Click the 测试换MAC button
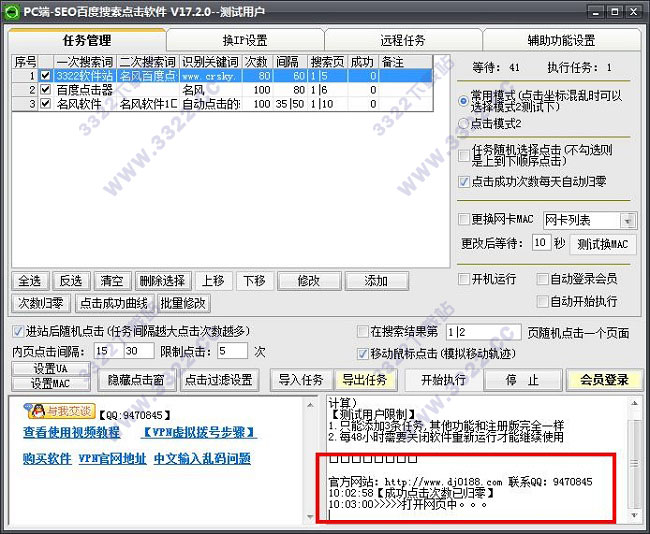The image size is (650, 534). click(603, 245)
